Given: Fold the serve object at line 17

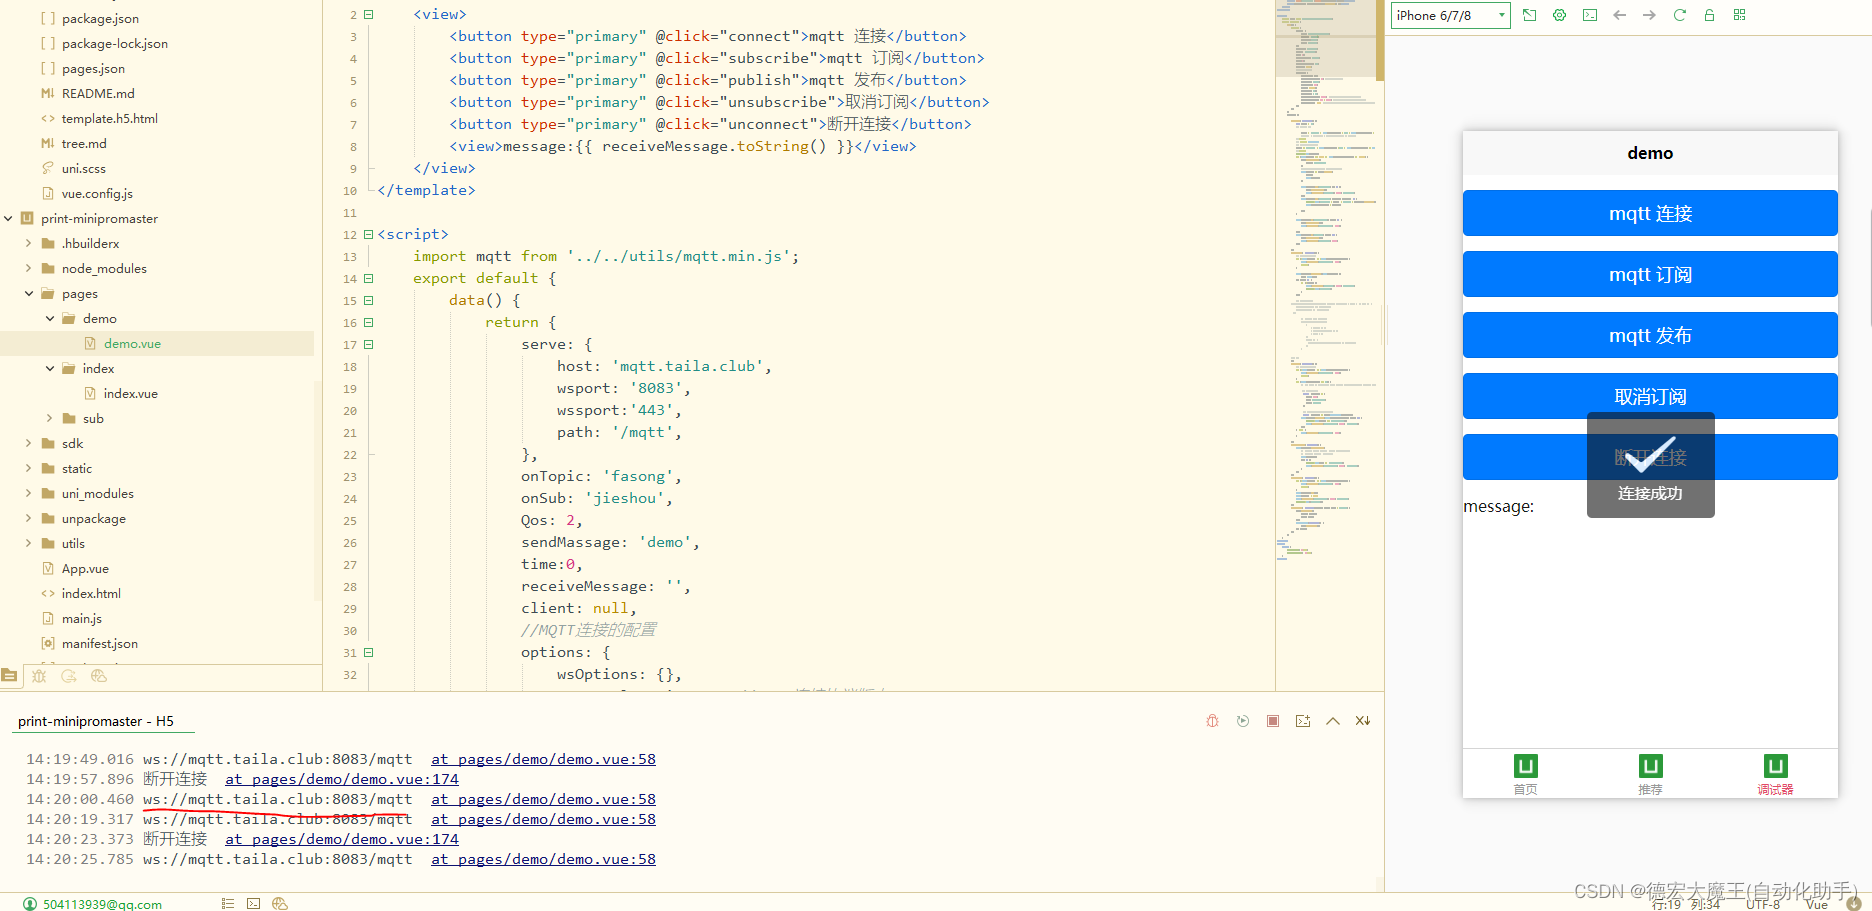Looking at the screenshot, I should coord(368,345).
